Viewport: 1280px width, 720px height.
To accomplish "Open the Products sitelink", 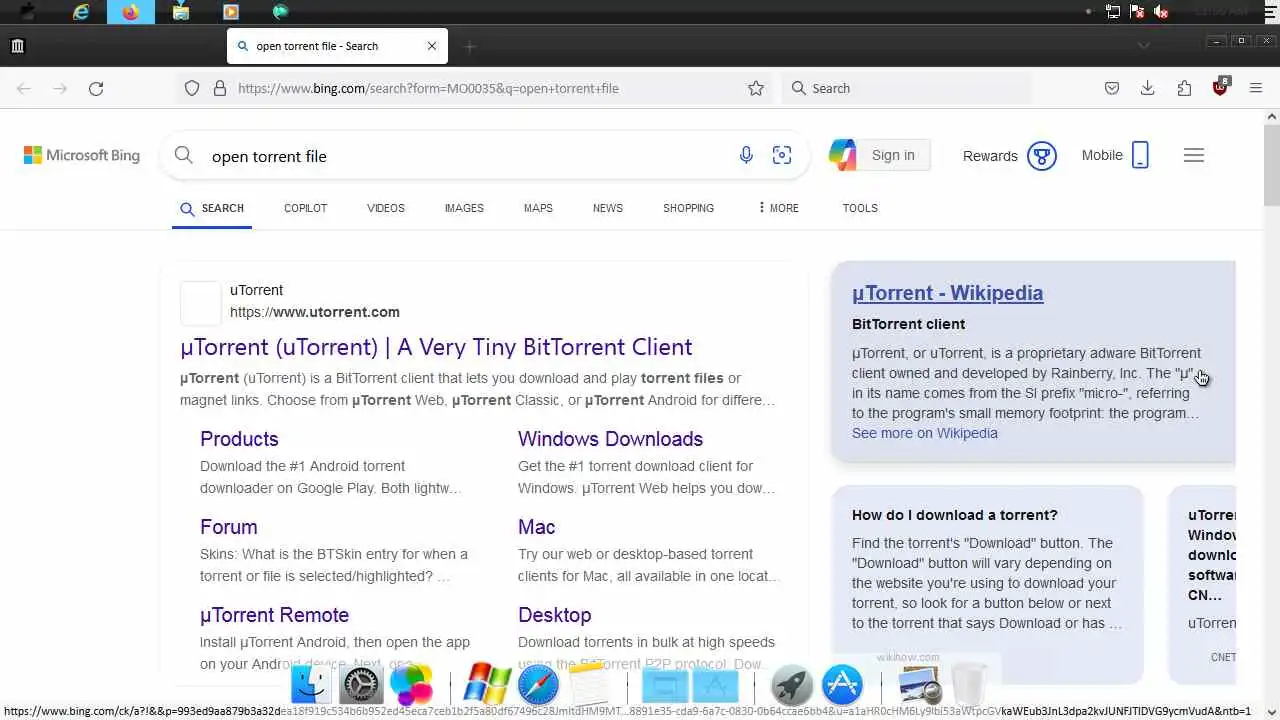I will (239, 439).
